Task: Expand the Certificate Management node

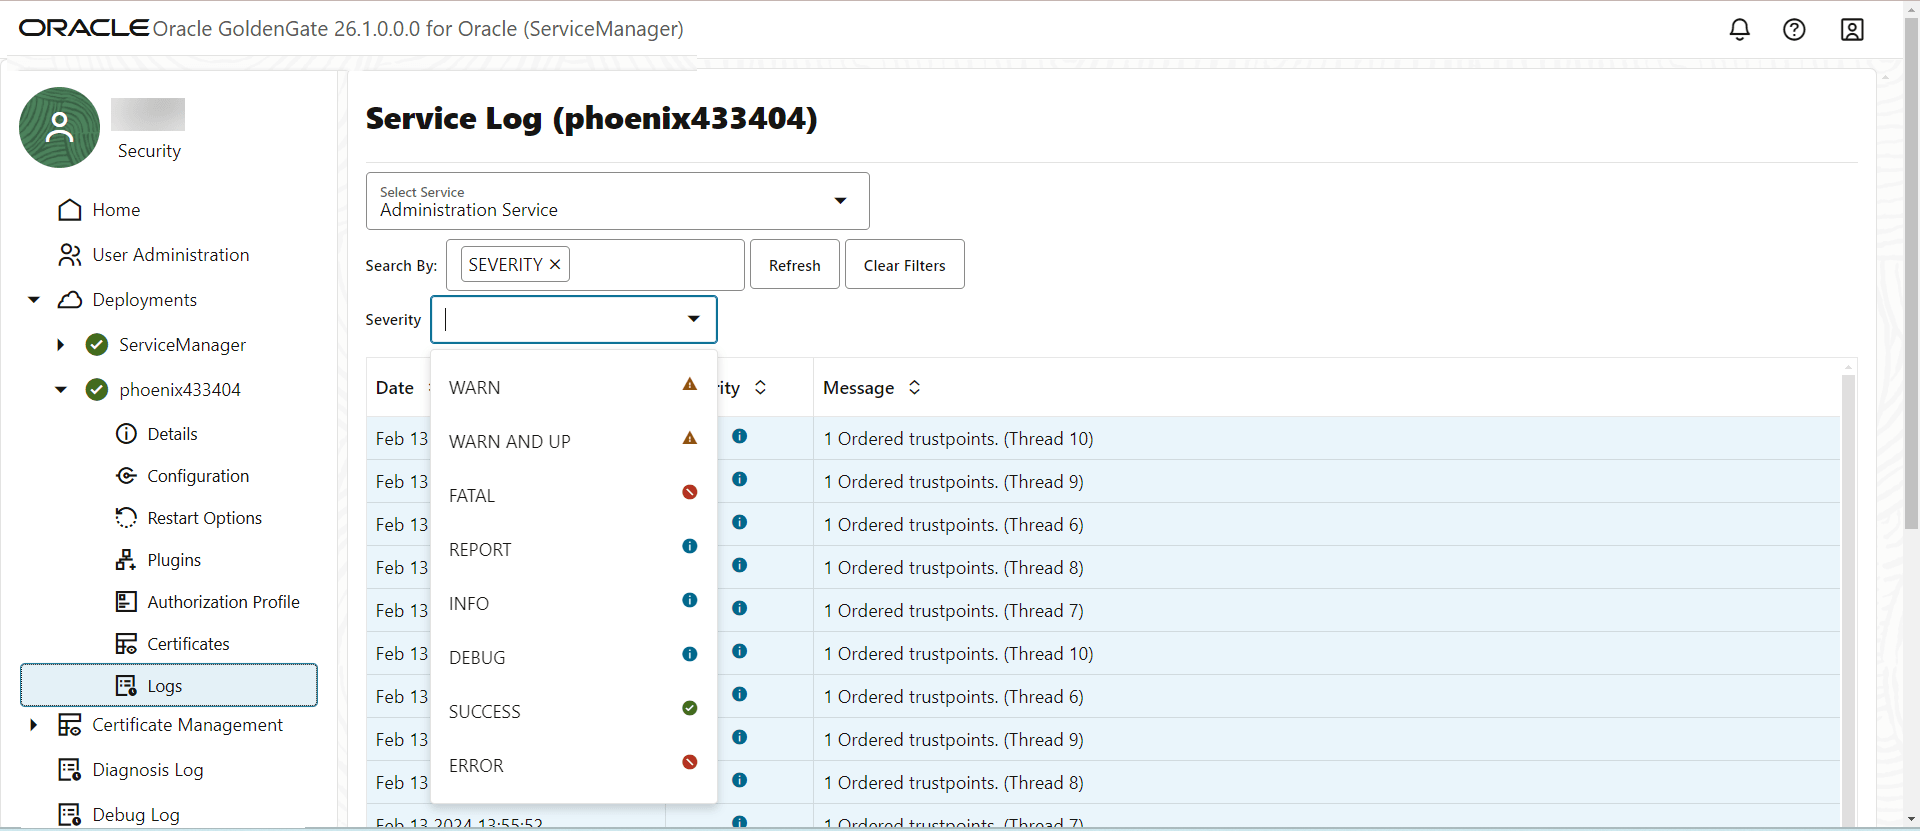Action: (x=34, y=725)
